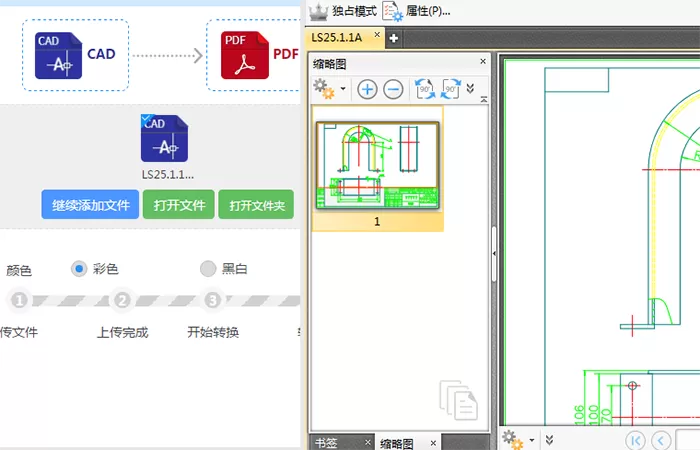The width and height of the screenshot is (700, 450).
Task: Click the CAD text label beside icon
Action: [x=101, y=54]
